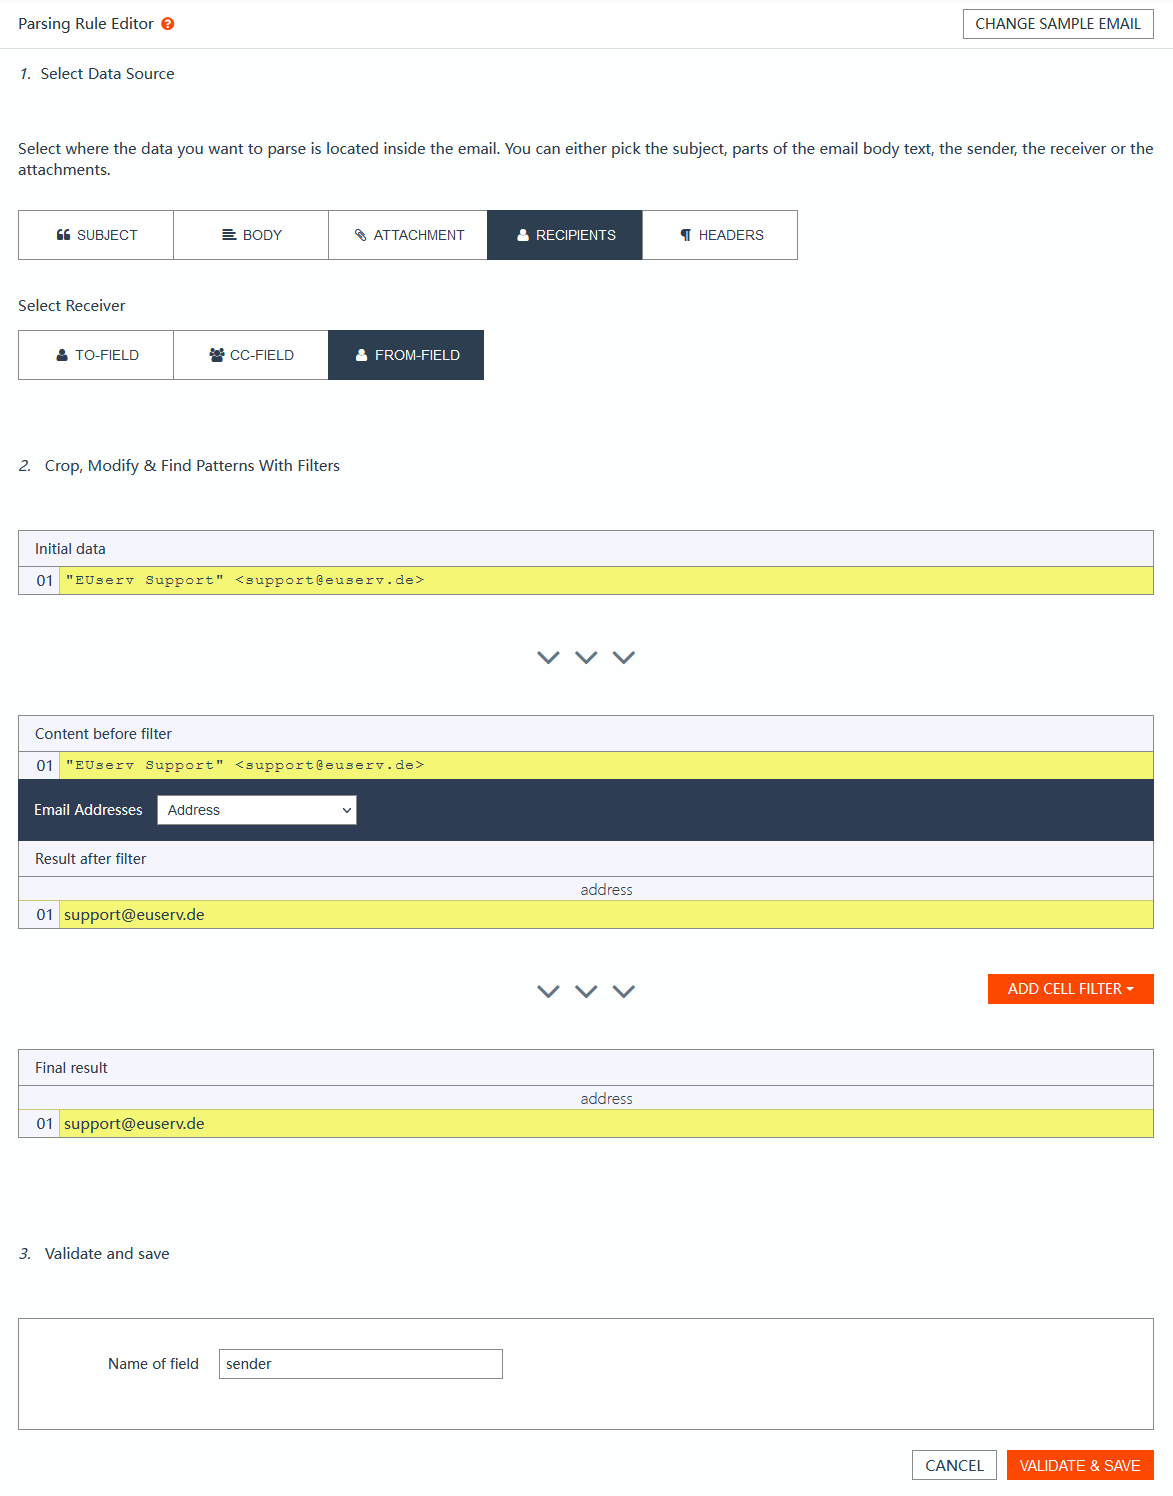Screen dimensions: 1173x1496
Task: Click the Recipients person icon
Action: tap(523, 235)
